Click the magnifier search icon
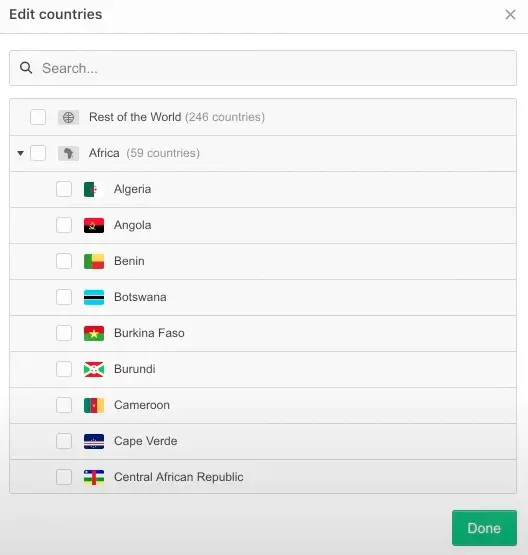The image size is (528, 555). coord(26,68)
